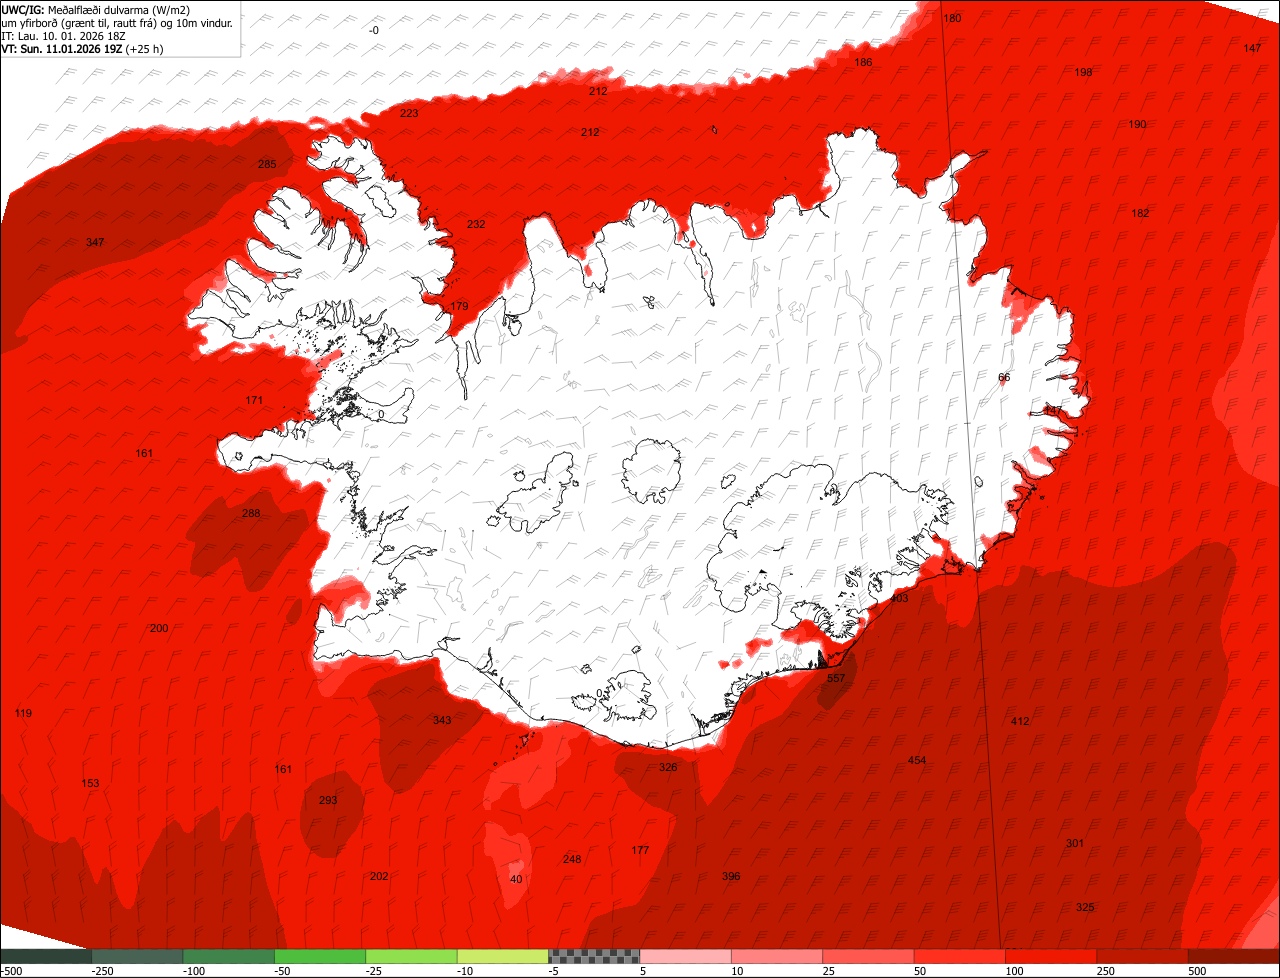Click the map value 147
Image resolution: width=1280 pixels, height=978 pixels.
(x=1252, y=48)
